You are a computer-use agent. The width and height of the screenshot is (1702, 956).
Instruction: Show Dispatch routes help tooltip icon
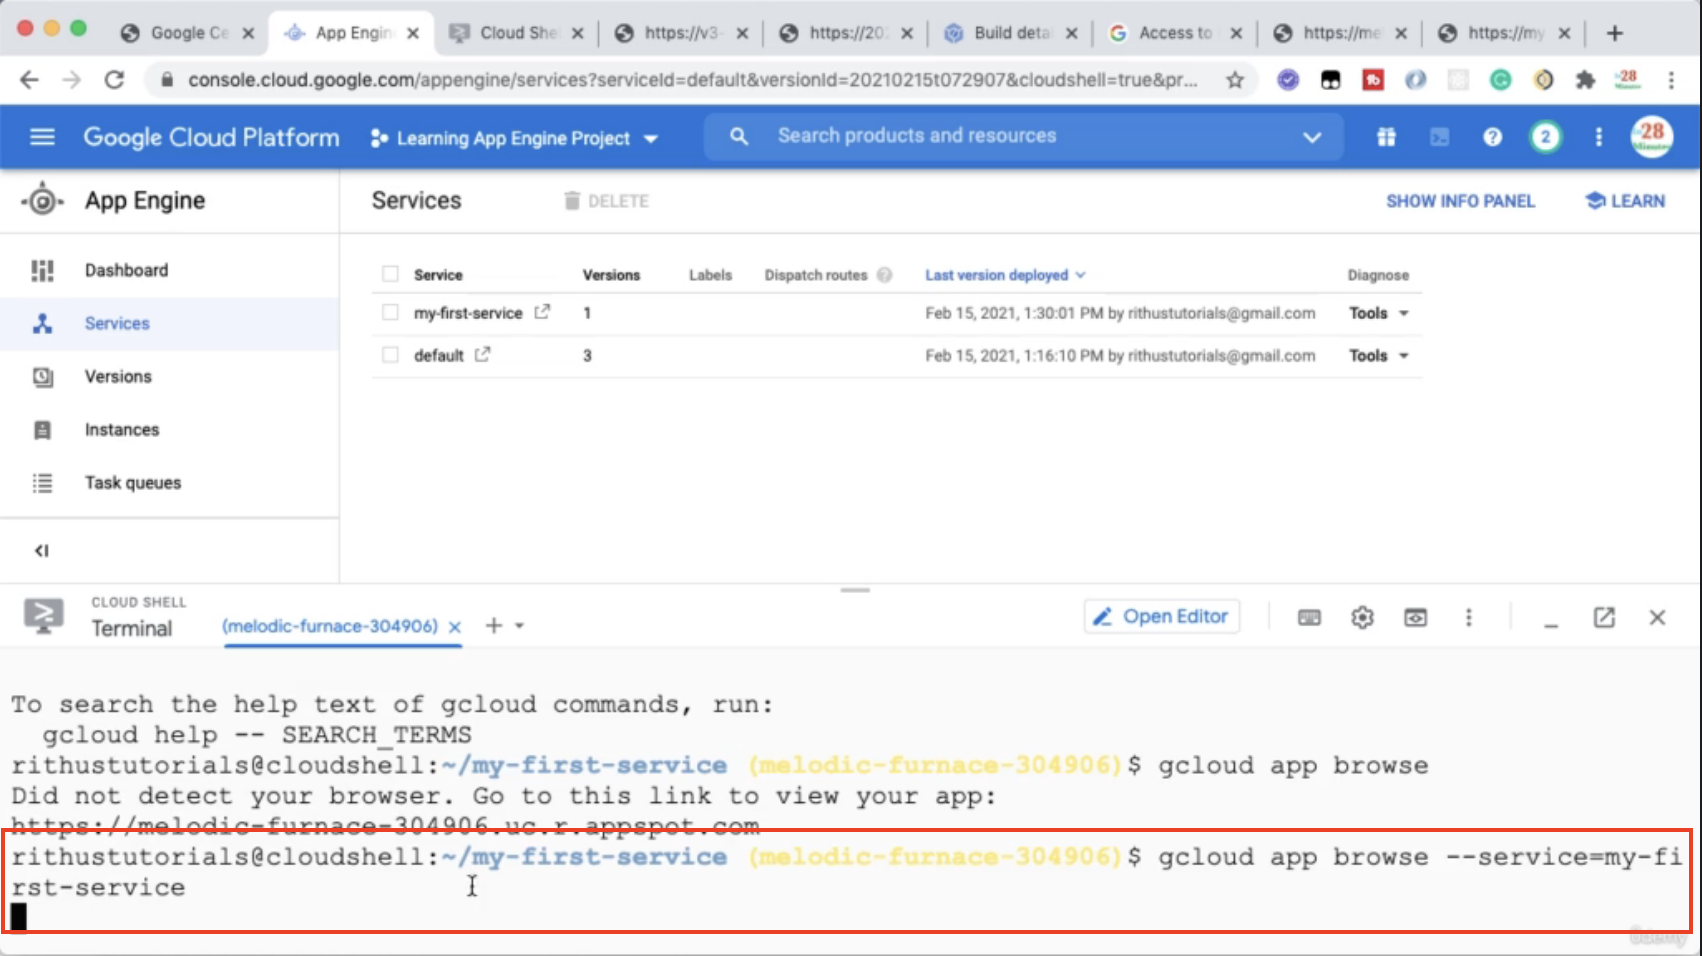click(884, 275)
